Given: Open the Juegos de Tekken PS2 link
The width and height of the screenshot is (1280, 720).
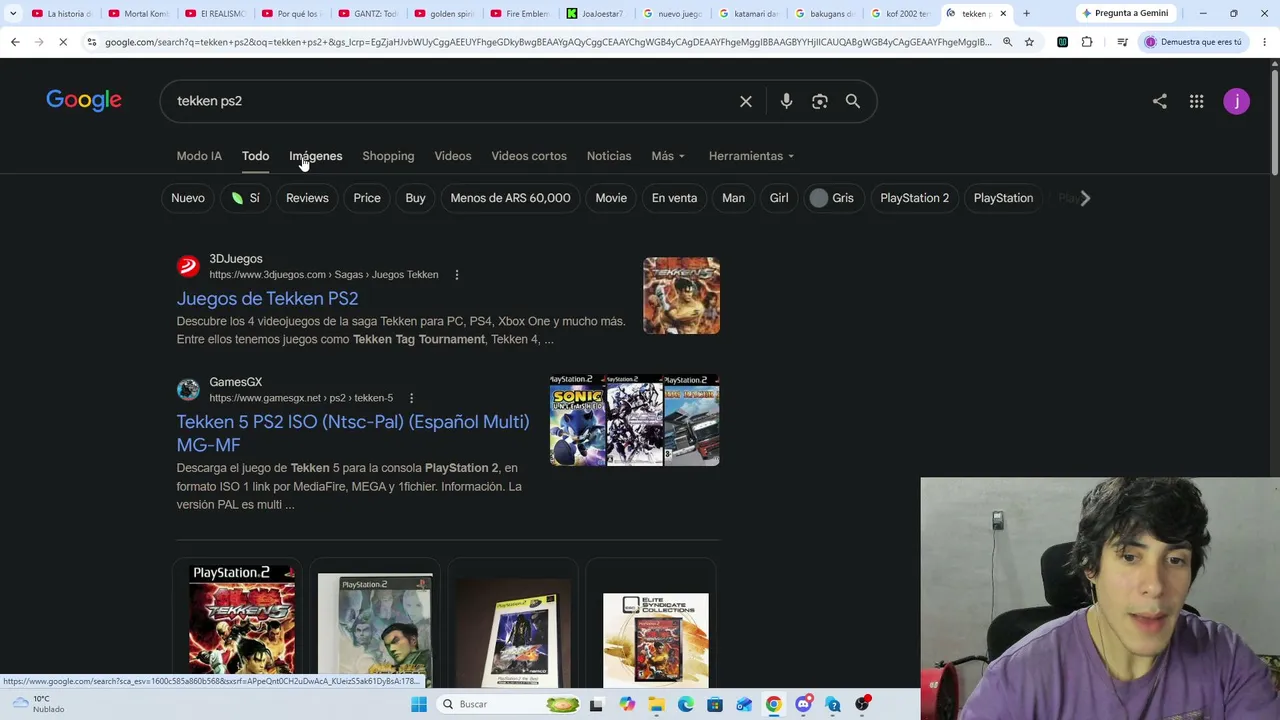Looking at the screenshot, I should pyautogui.click(x=267, y=298).
